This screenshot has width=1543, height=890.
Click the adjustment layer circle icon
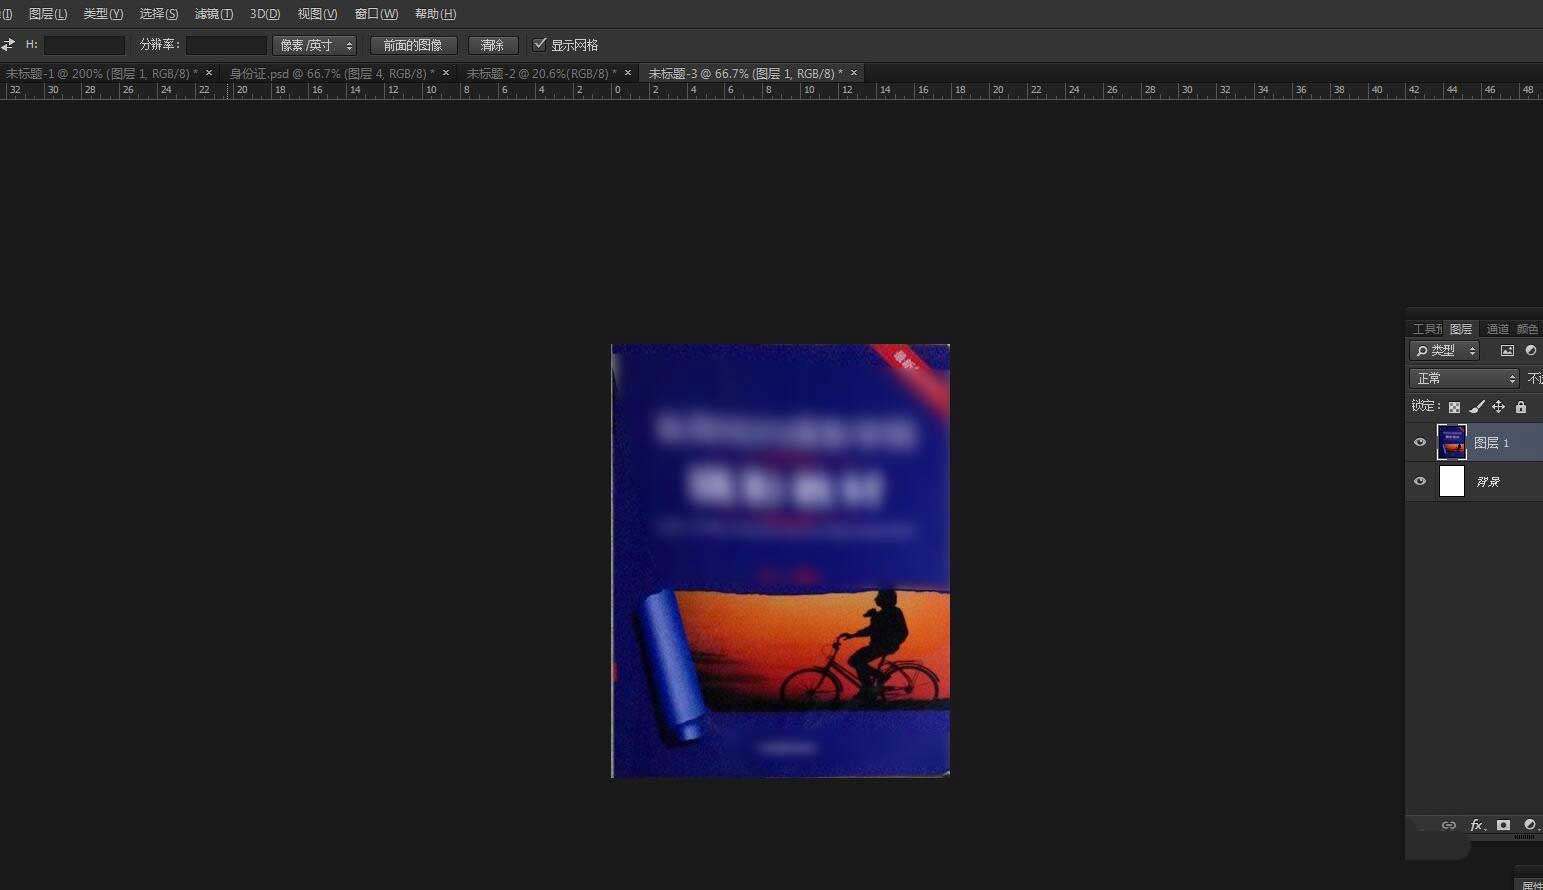tap(1528, 825)
